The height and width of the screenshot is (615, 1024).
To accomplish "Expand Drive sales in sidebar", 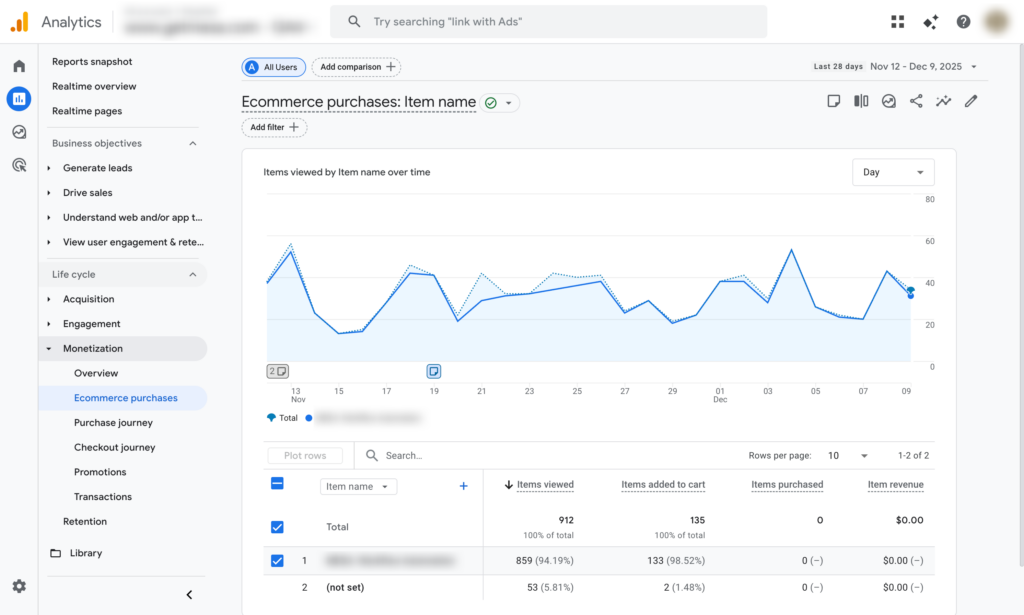I will click(49, 193).
